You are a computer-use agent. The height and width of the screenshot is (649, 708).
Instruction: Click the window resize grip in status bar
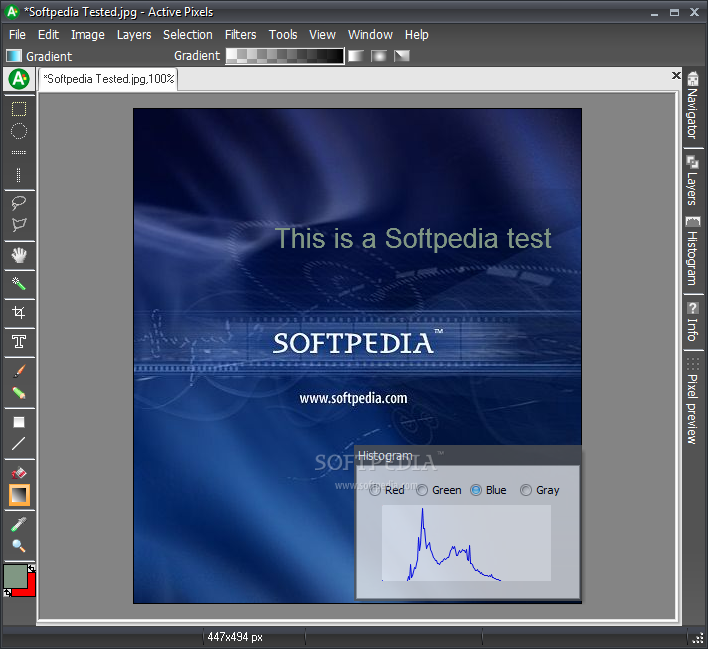(x=698, y=638)
